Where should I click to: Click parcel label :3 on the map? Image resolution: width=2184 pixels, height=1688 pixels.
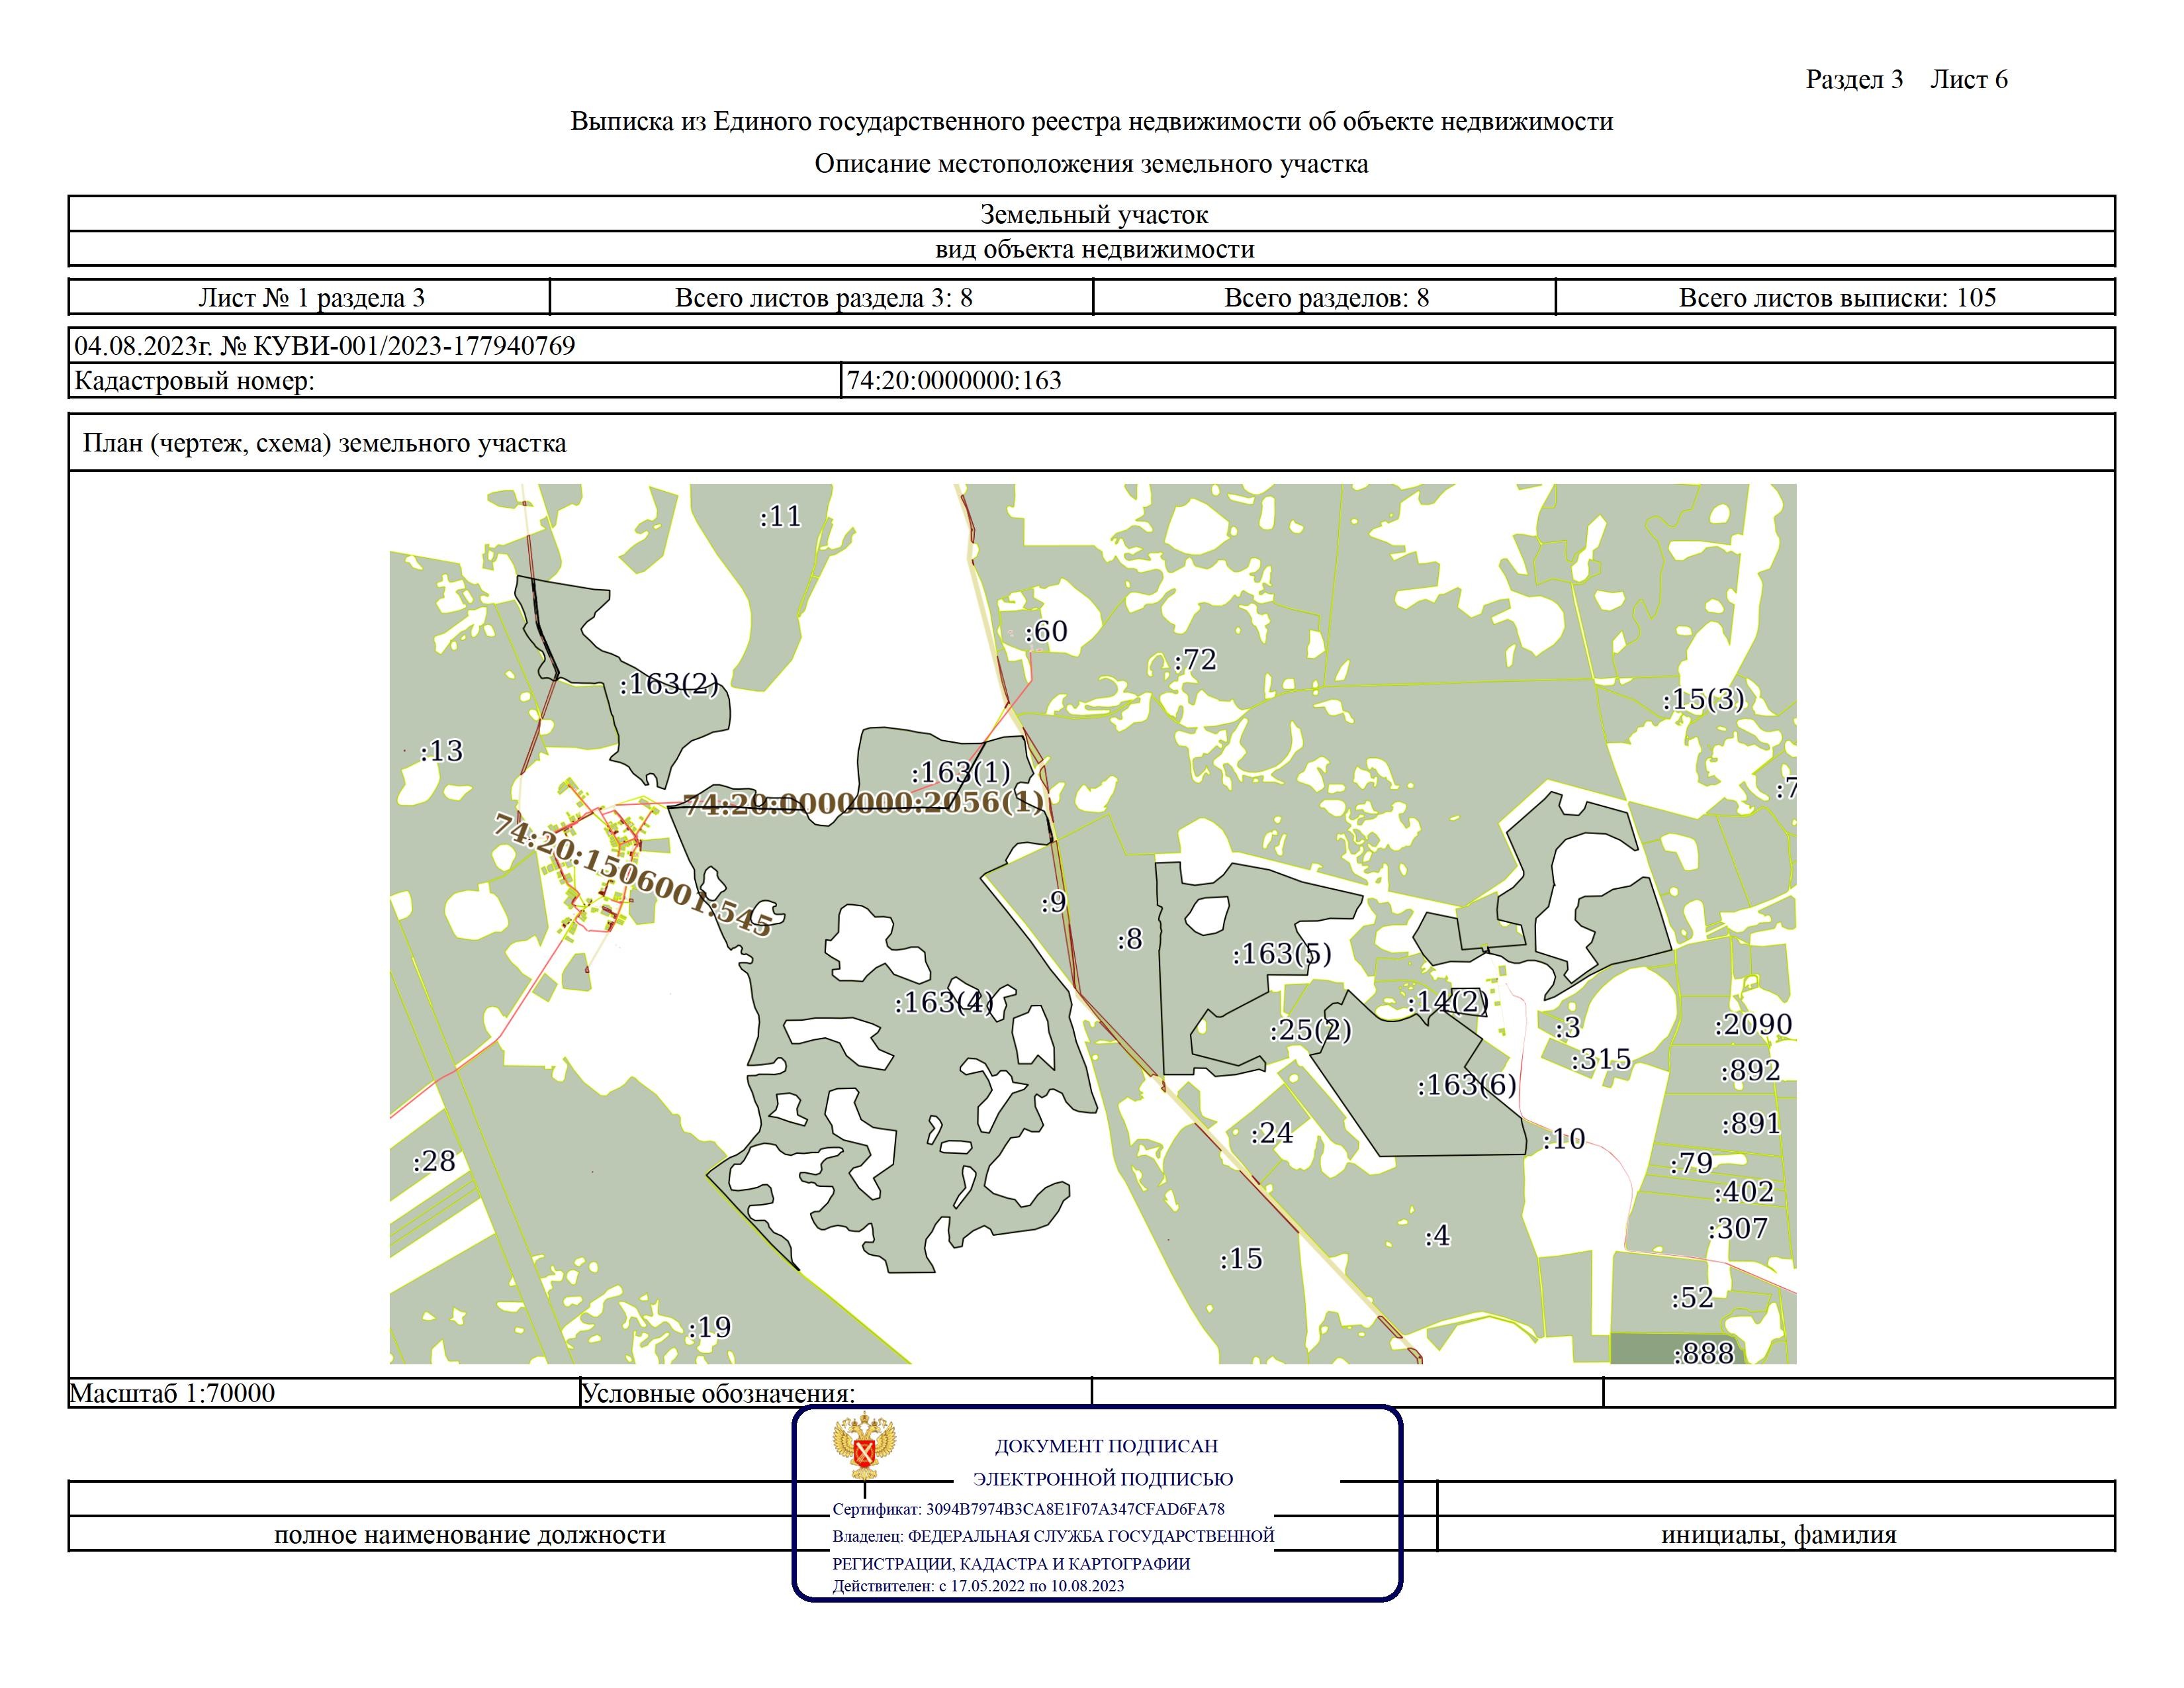pyautogui.click(x=1568, y=1027)
